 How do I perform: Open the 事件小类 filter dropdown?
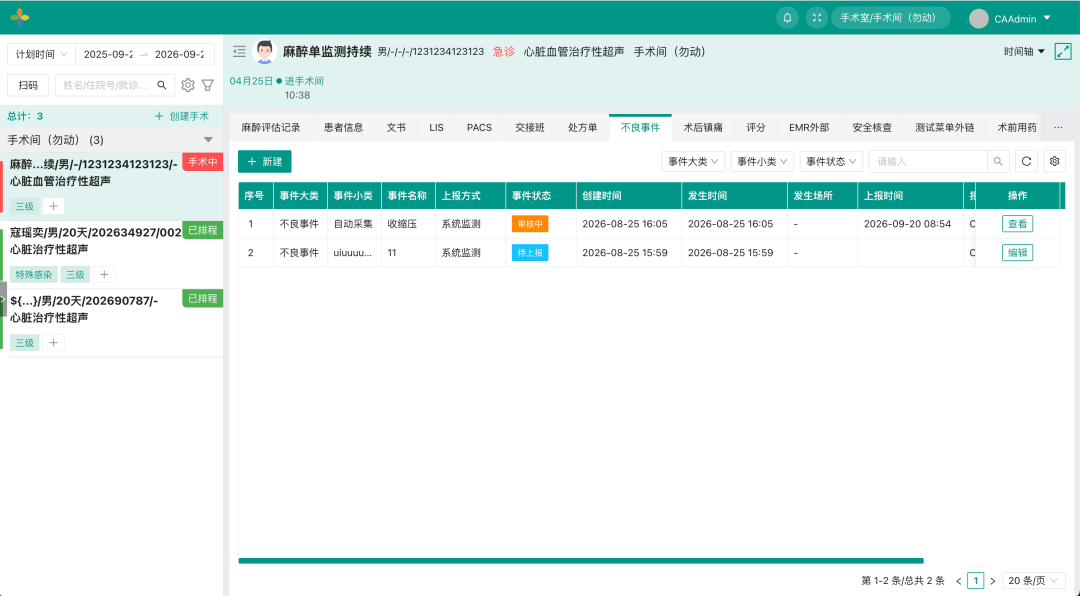coord(762,161)
